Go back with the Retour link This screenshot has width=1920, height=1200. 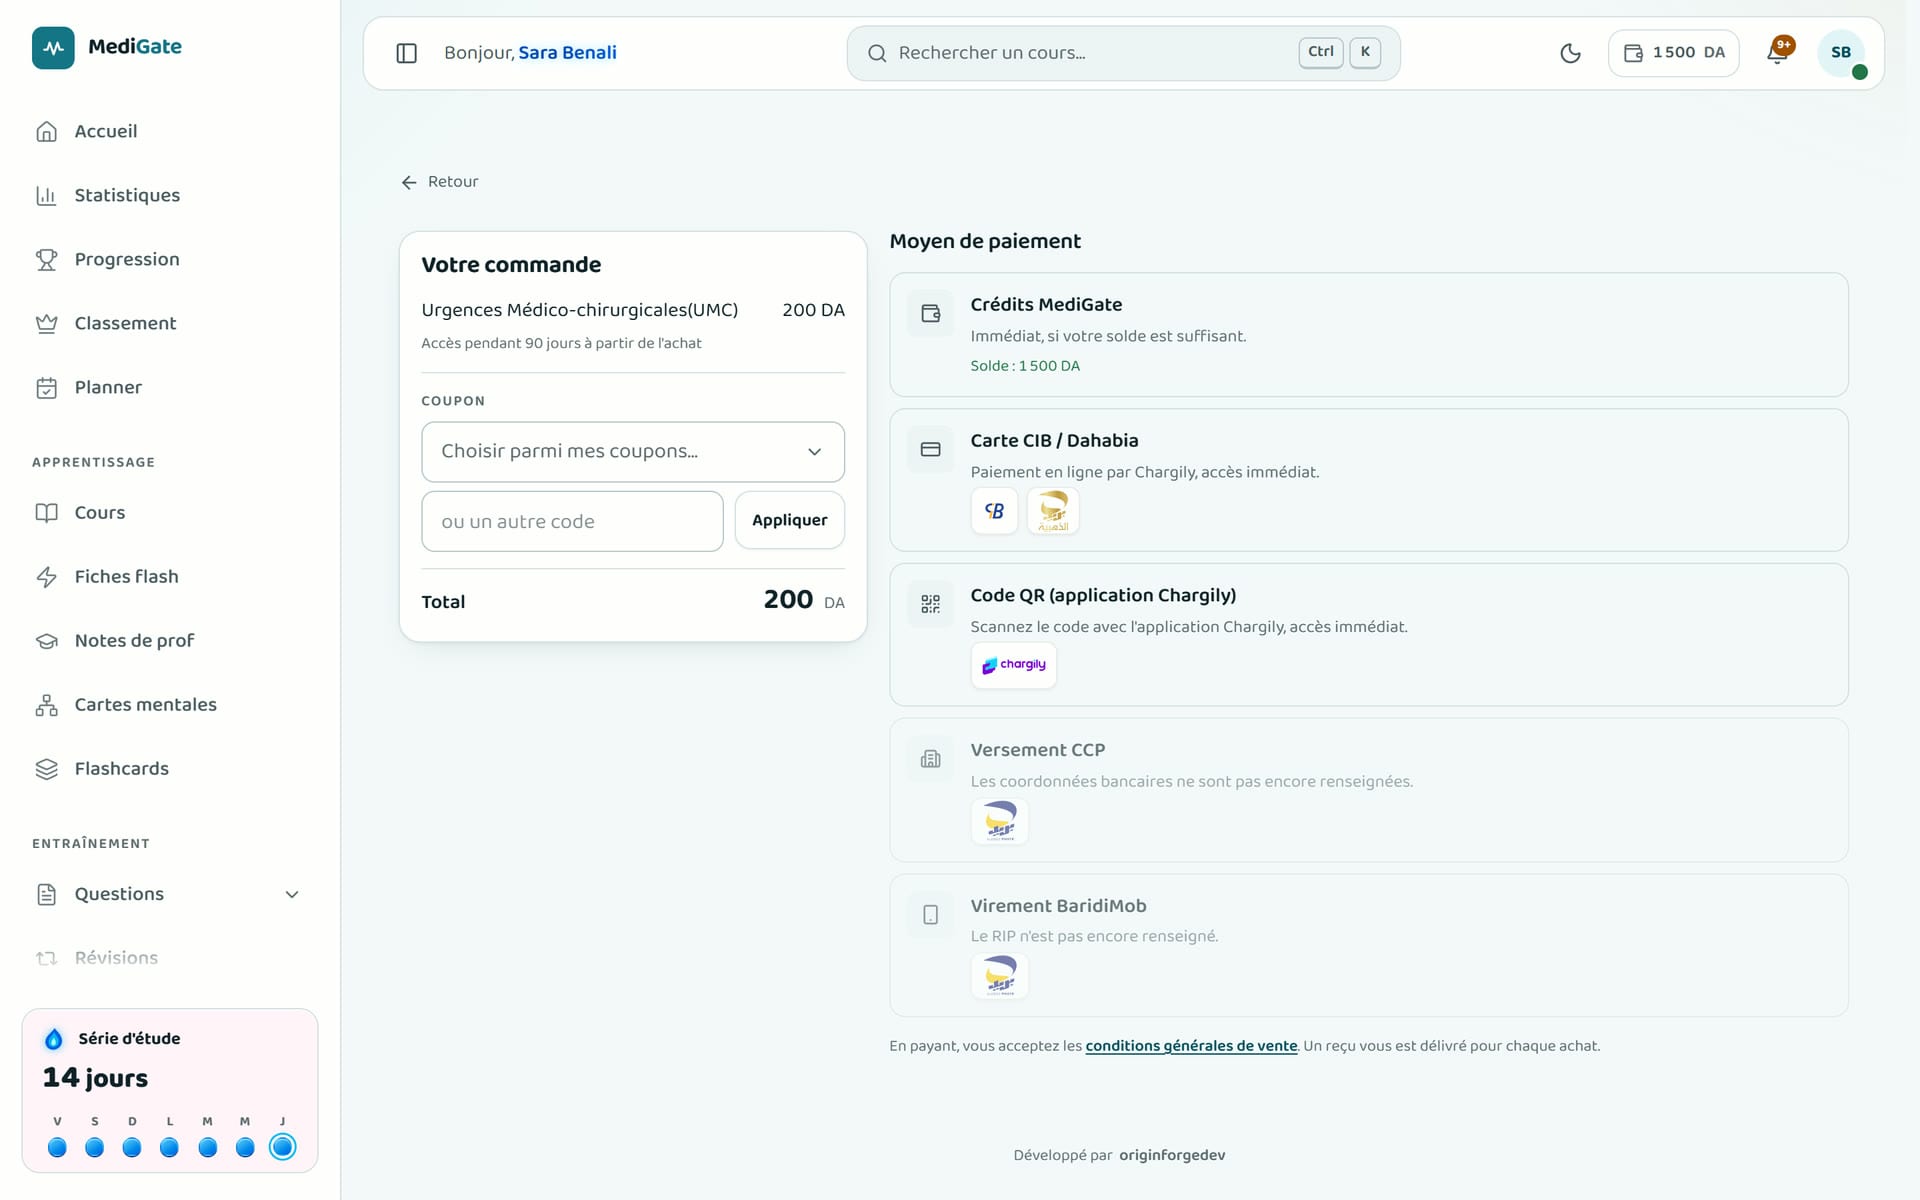tap(440, 182)
